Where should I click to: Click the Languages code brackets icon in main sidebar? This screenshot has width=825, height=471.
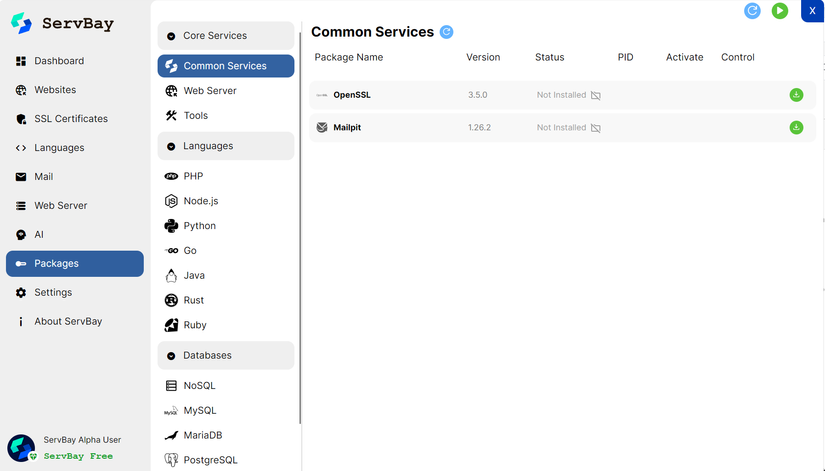[x=21, y=148]
